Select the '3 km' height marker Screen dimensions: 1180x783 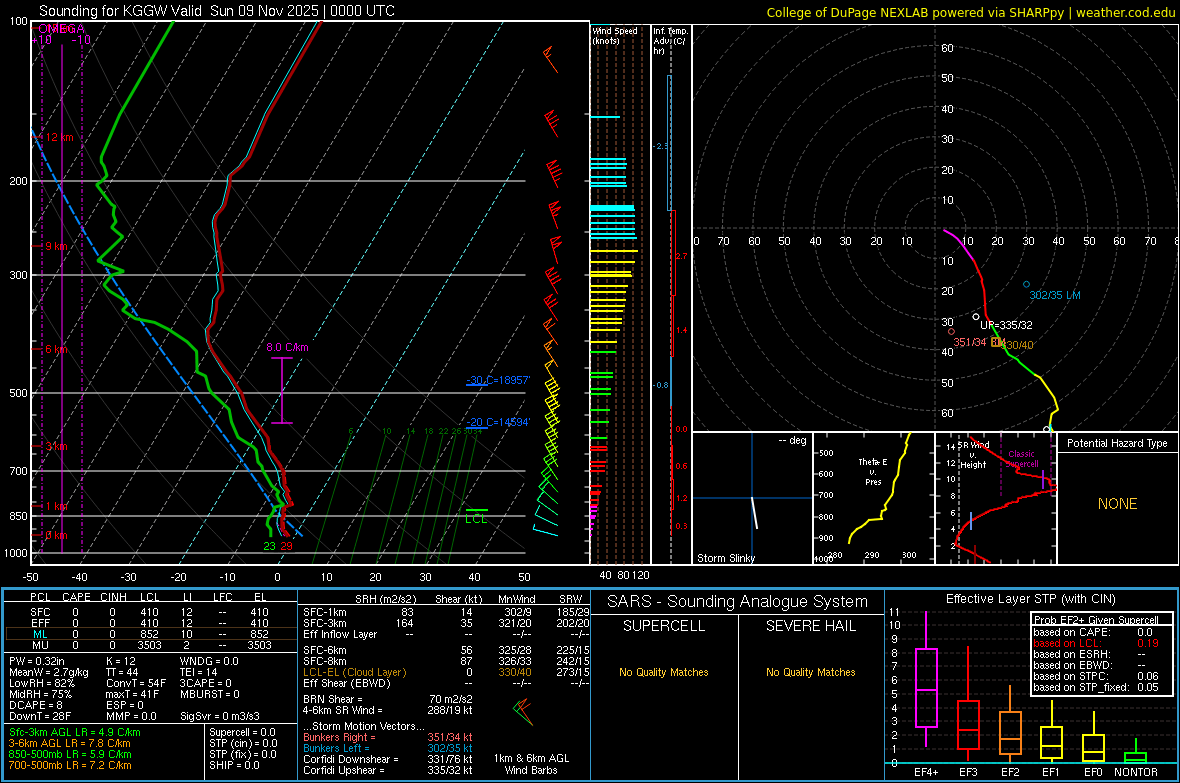point(56,446)
